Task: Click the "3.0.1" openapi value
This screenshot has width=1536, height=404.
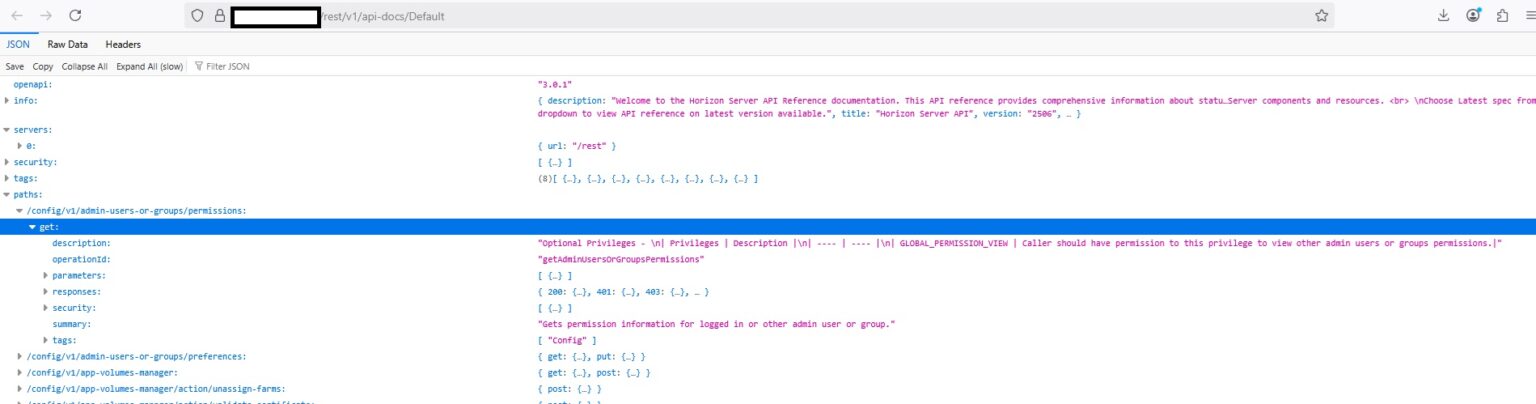Action: click(554, 85)
